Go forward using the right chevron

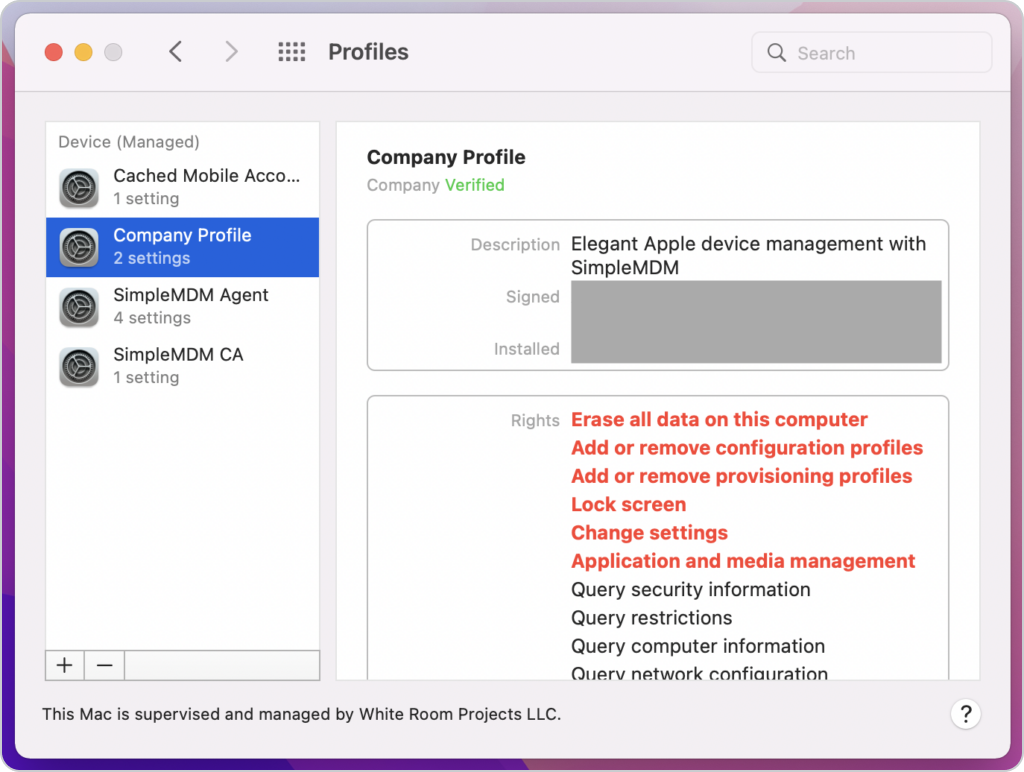(232, 52)
